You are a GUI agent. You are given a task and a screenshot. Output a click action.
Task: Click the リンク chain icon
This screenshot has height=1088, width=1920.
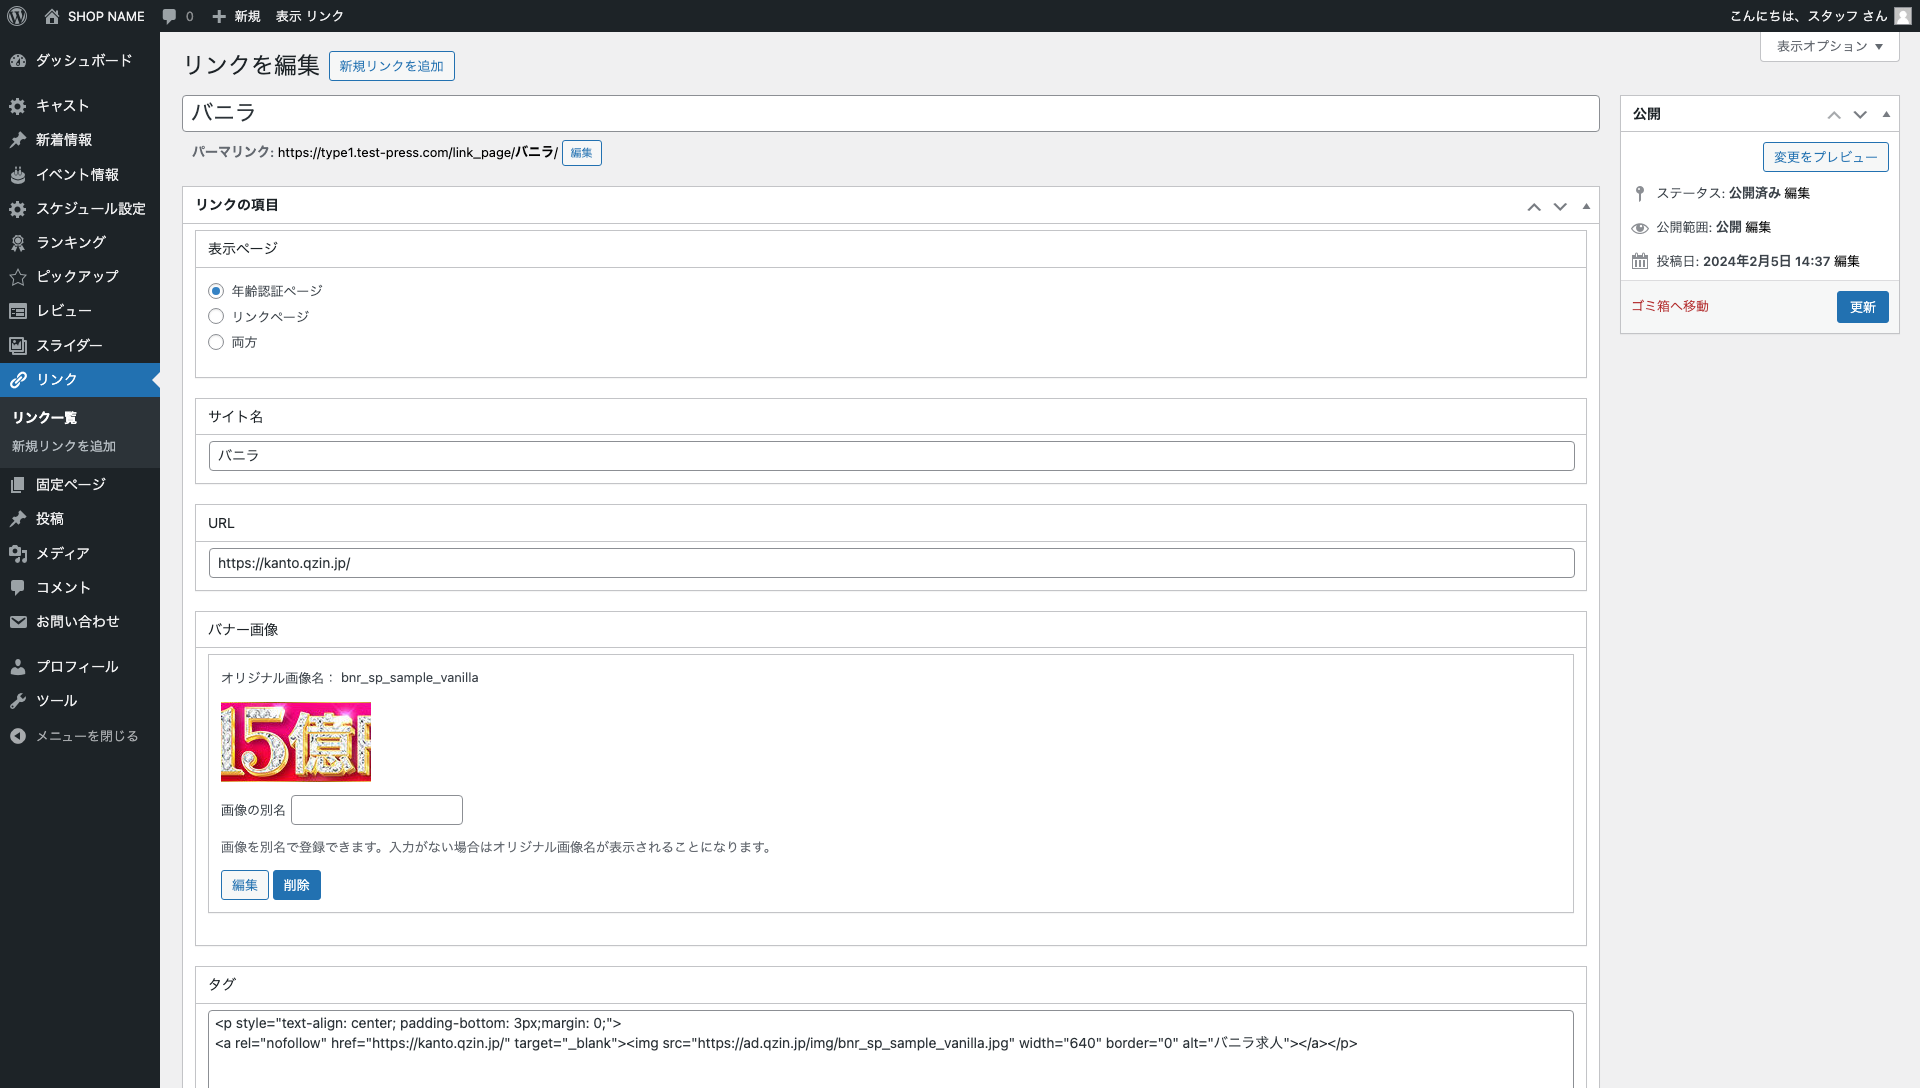[18, 380]
